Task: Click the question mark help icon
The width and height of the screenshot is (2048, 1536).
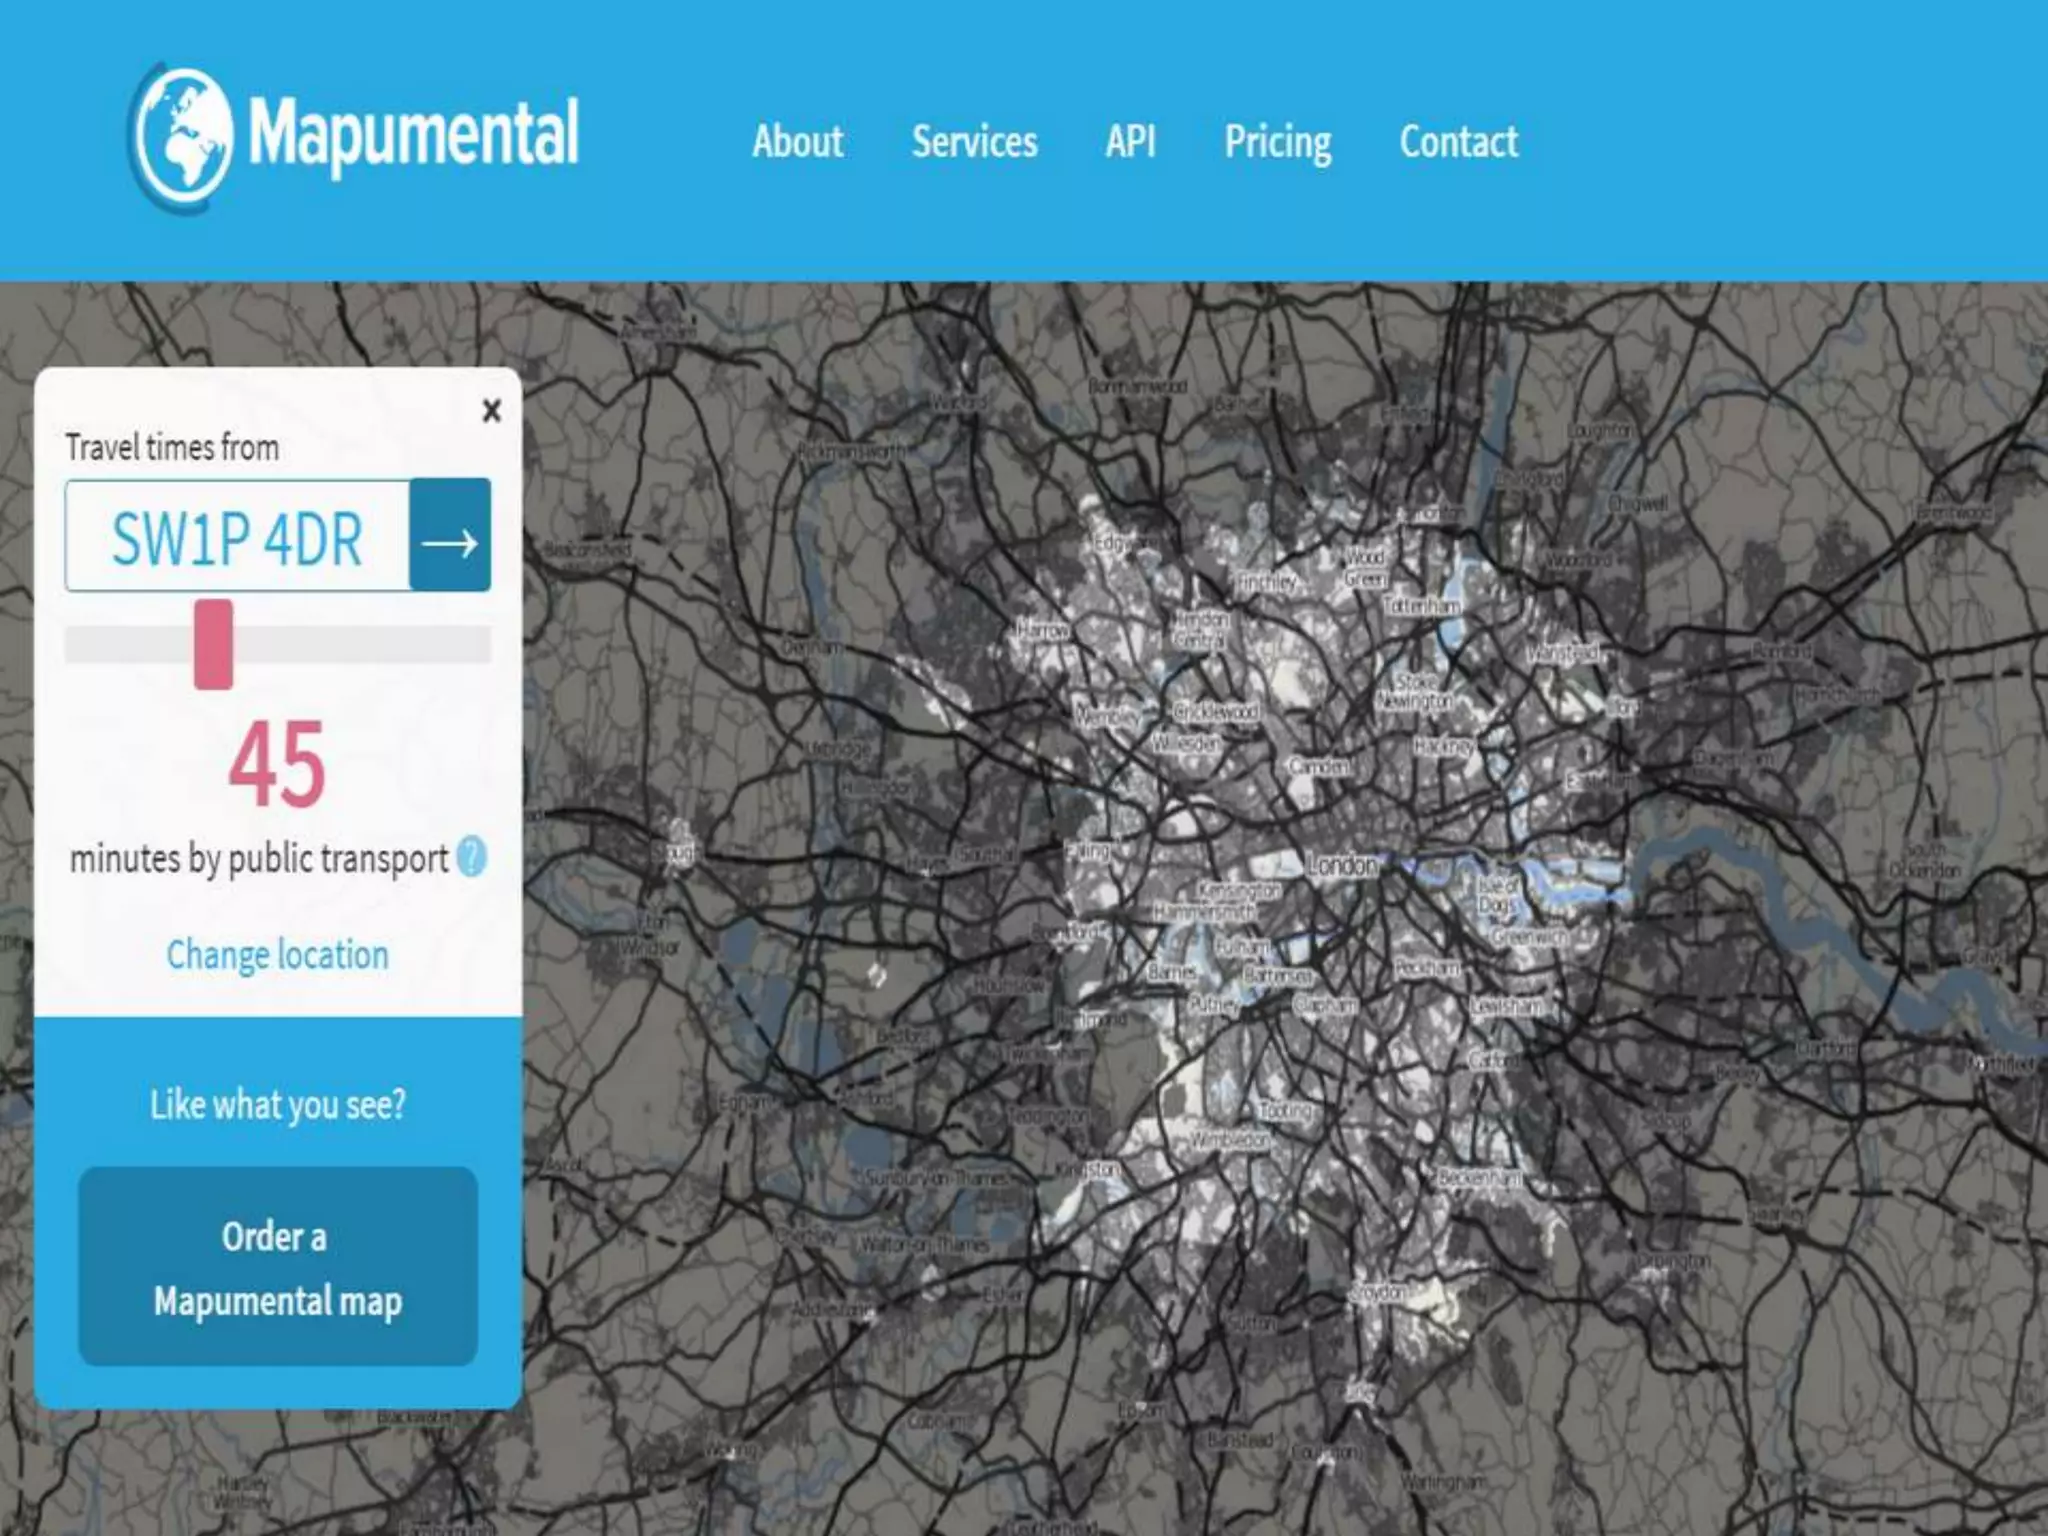Action: [x=471, y=857]
